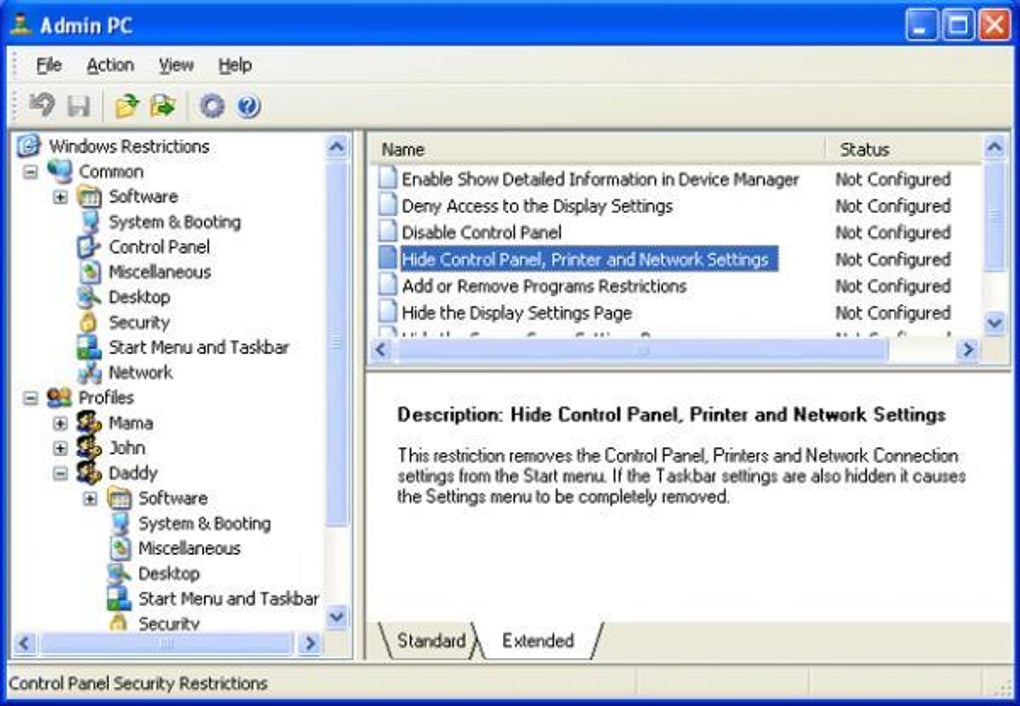The image size is (1020, 706).
Task: Select the Miscellaneous icon under Common
Action: (x=90, y=272)
